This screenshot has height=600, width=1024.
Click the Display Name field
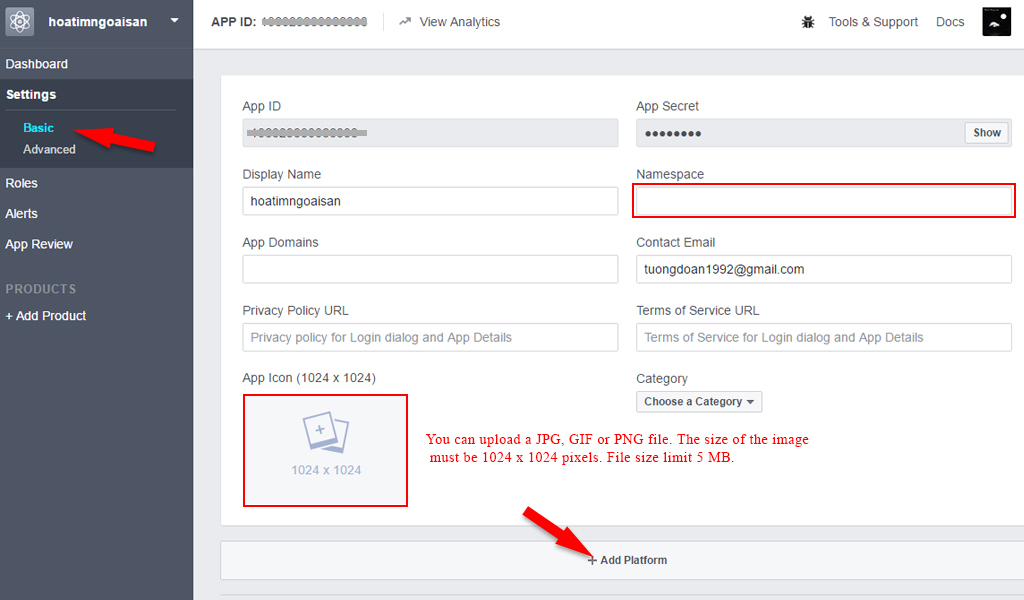coord(430,201)
